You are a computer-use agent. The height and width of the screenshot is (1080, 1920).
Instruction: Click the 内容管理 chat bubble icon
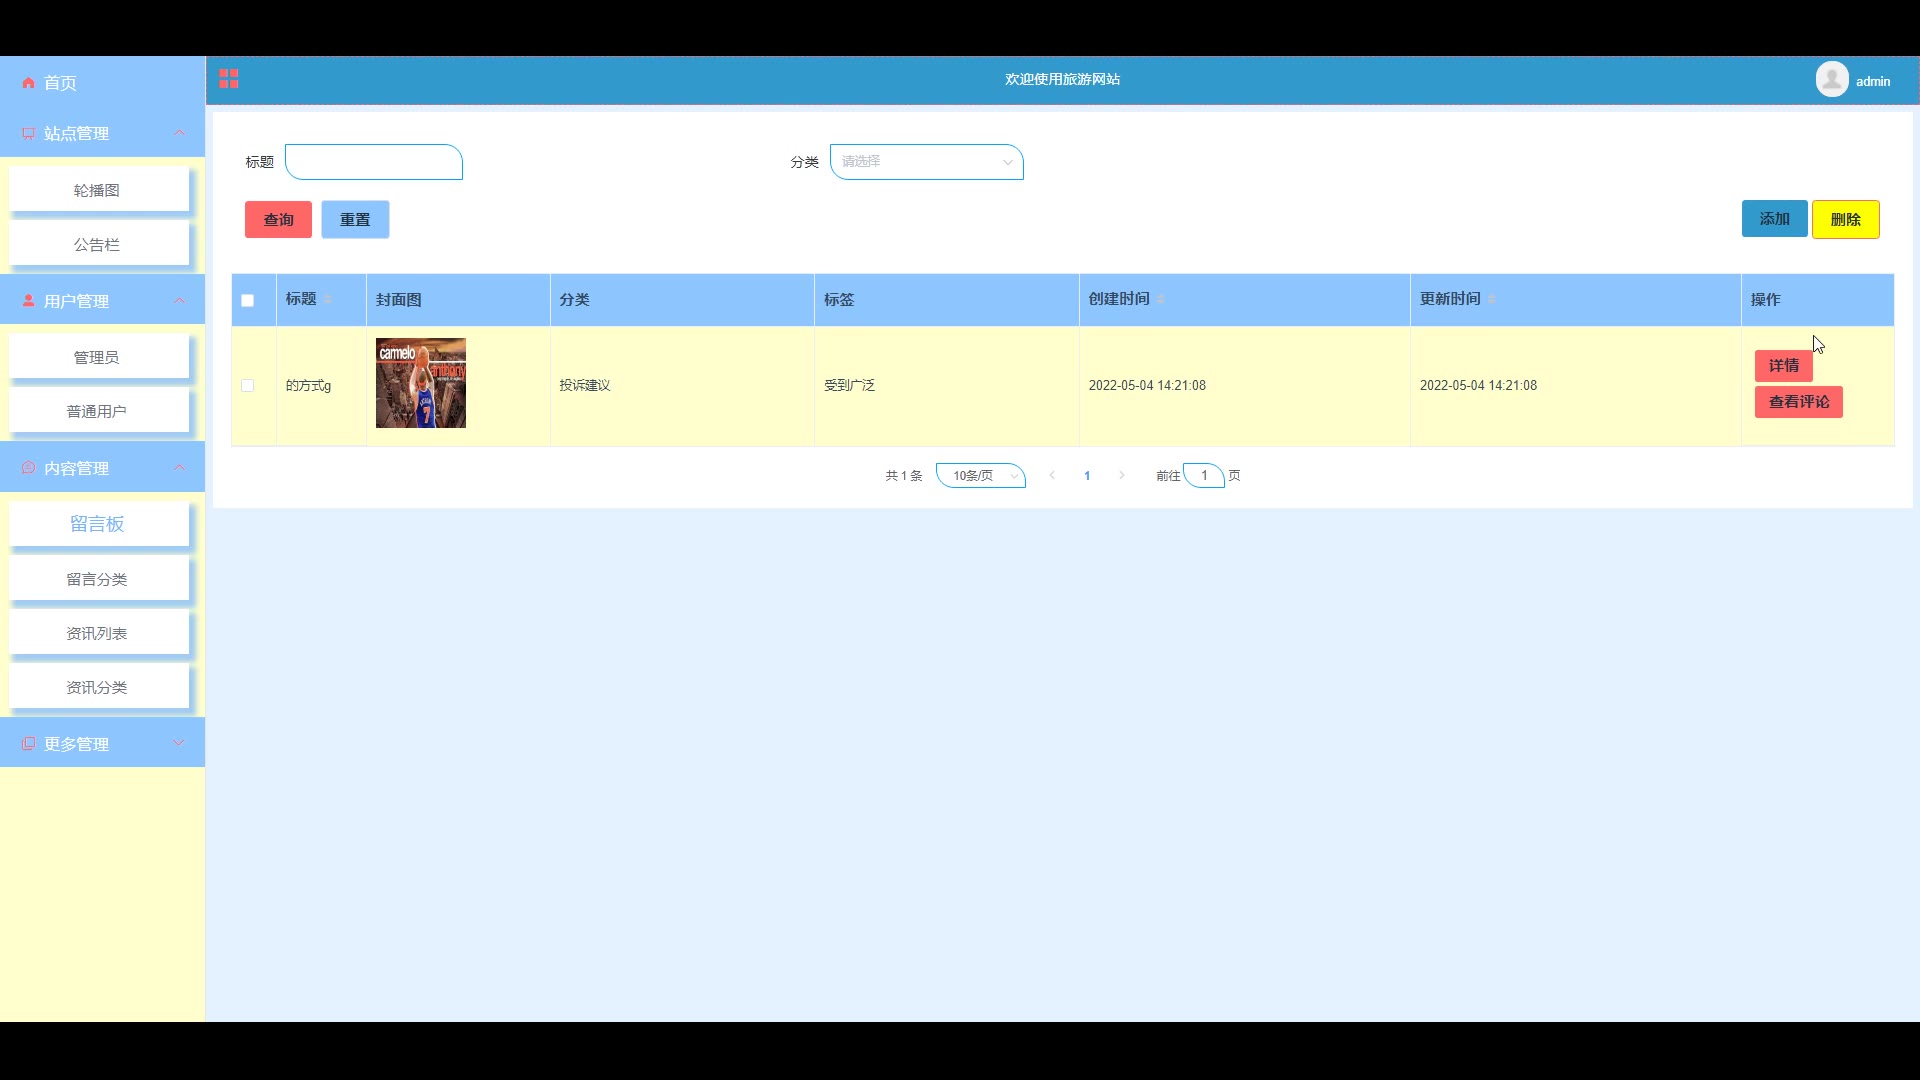click(x=28, y=468)
